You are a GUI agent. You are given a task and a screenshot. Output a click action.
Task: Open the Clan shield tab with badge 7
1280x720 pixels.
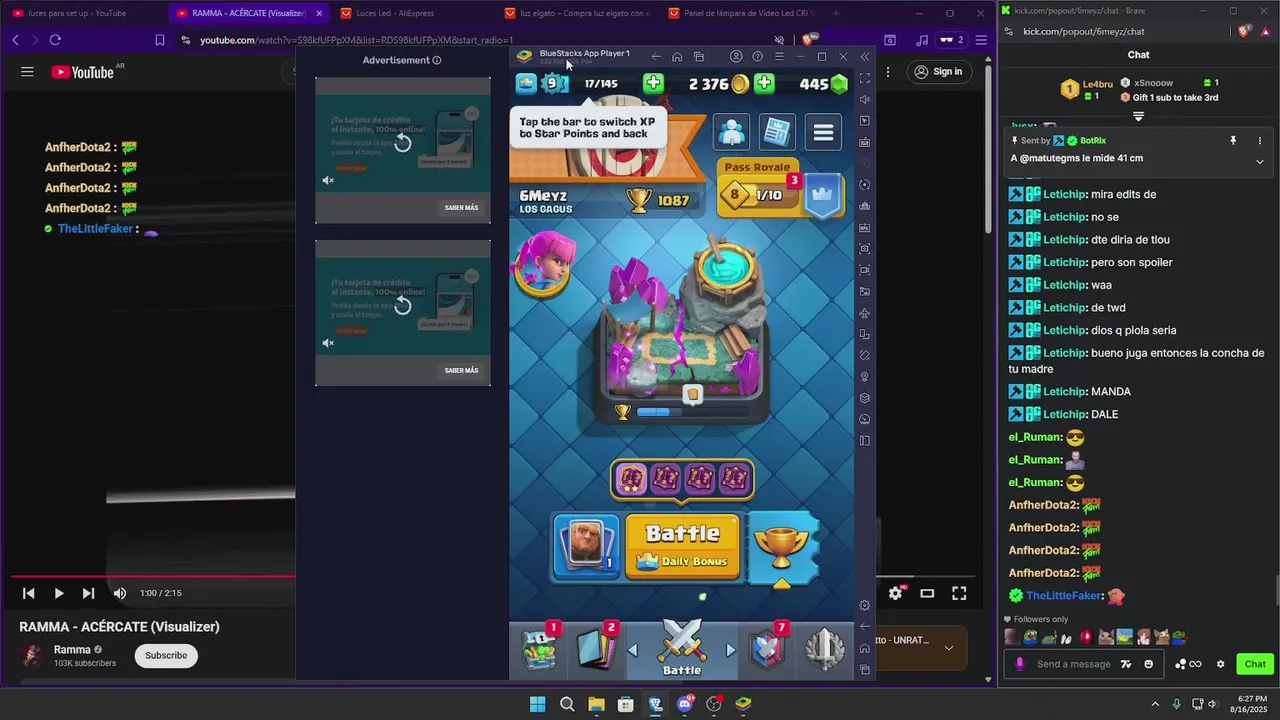[768, 648]
